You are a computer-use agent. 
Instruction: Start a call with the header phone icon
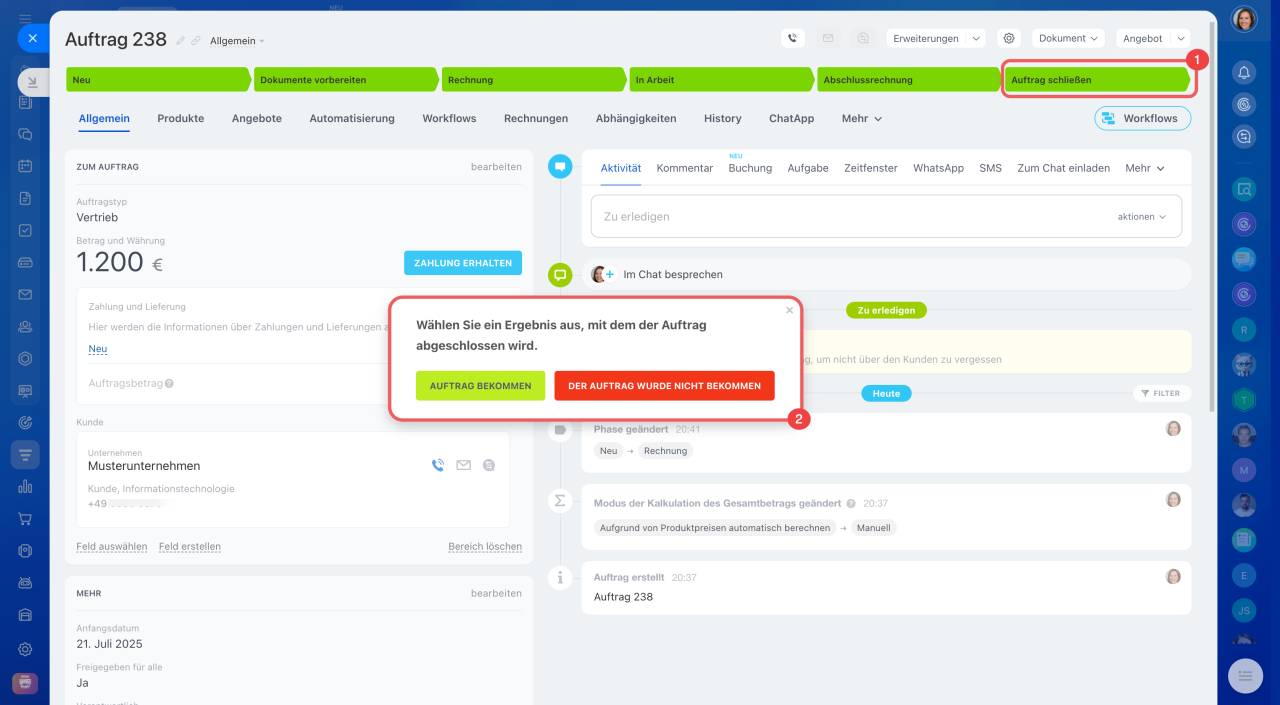click(x=793, y=38)
